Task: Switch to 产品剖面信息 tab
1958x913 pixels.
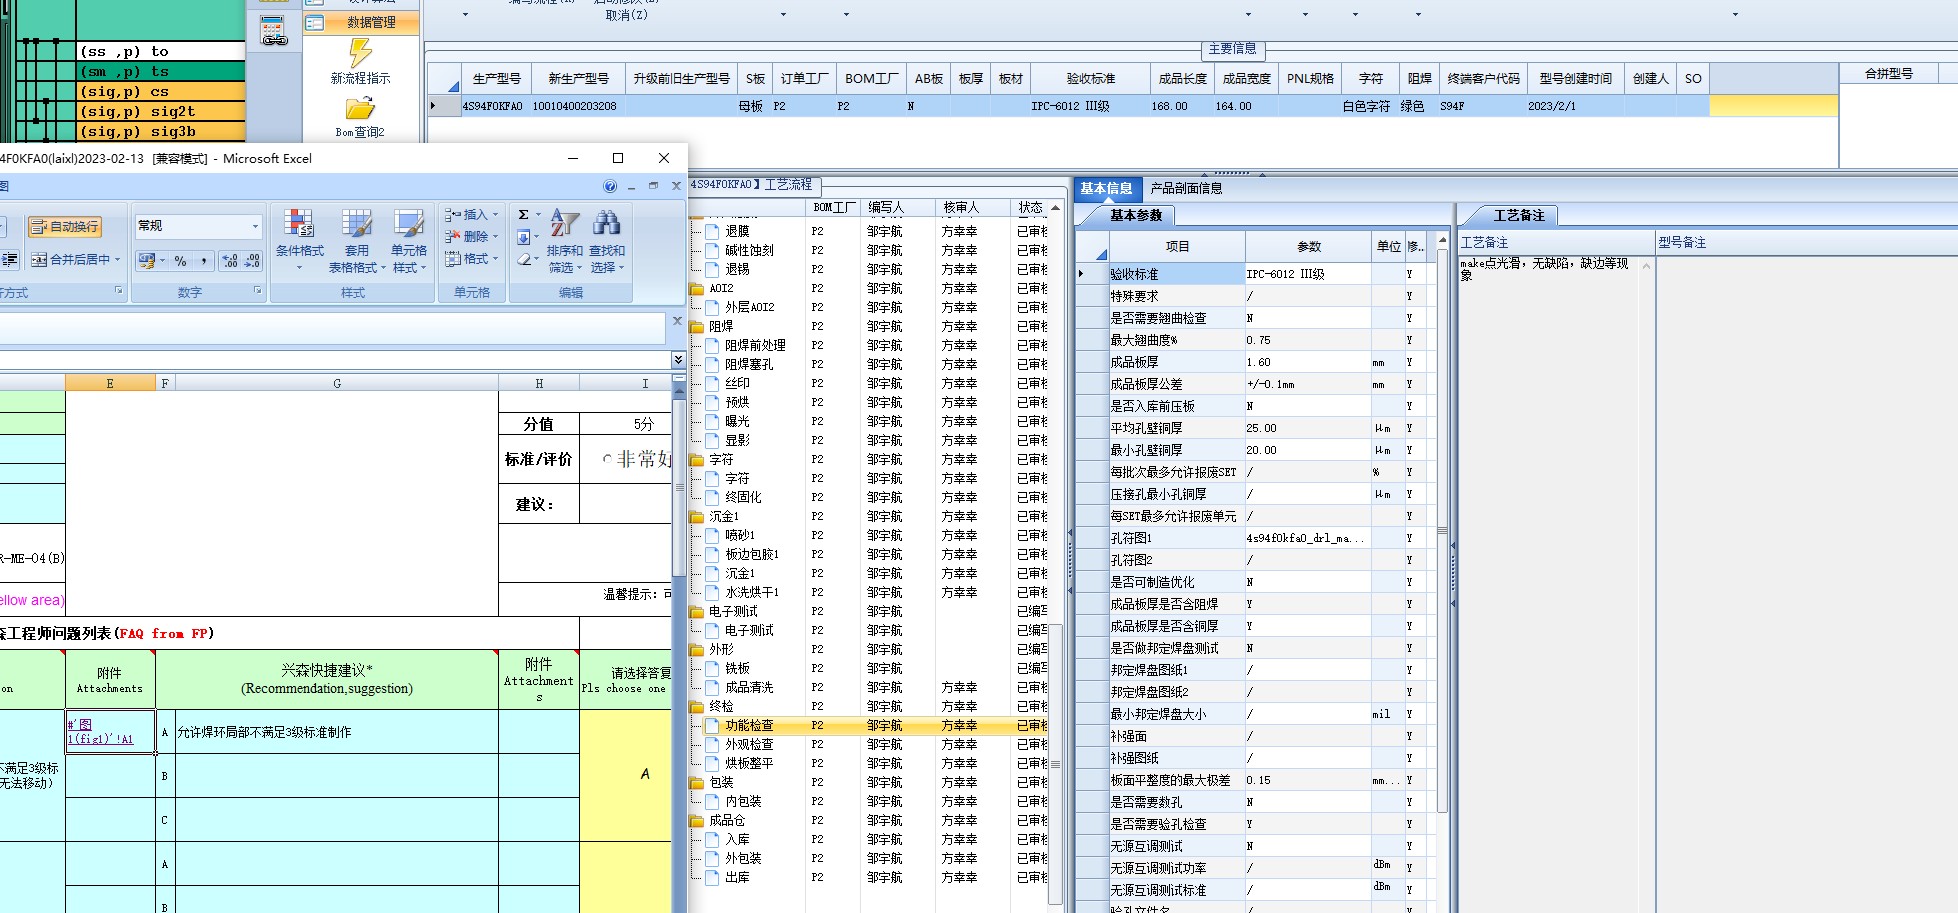Action: 1186,188
